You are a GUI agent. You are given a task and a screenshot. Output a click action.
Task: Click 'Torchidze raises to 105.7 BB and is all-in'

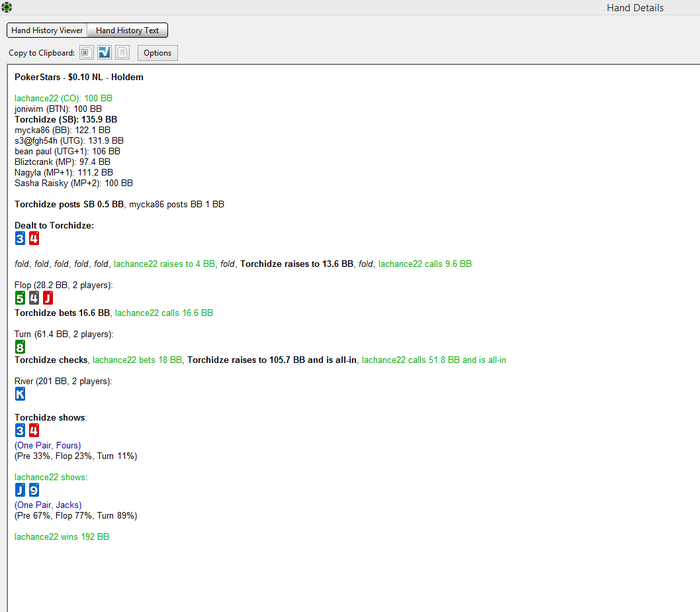272,360
